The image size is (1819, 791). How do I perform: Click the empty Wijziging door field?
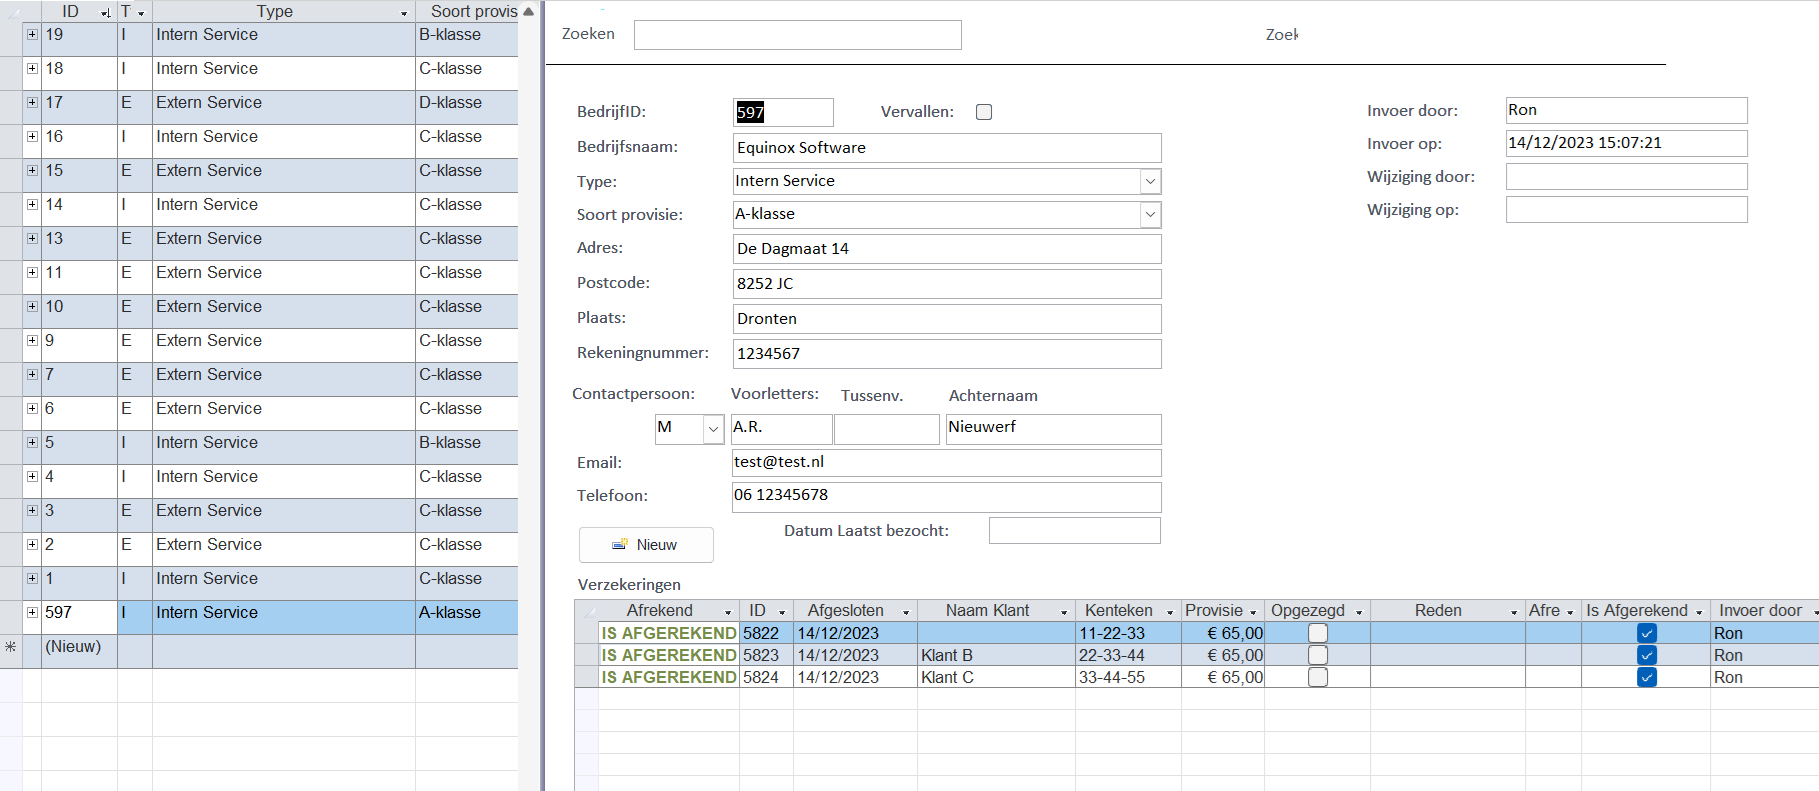pyautogui.click(x=1627, y=177)
